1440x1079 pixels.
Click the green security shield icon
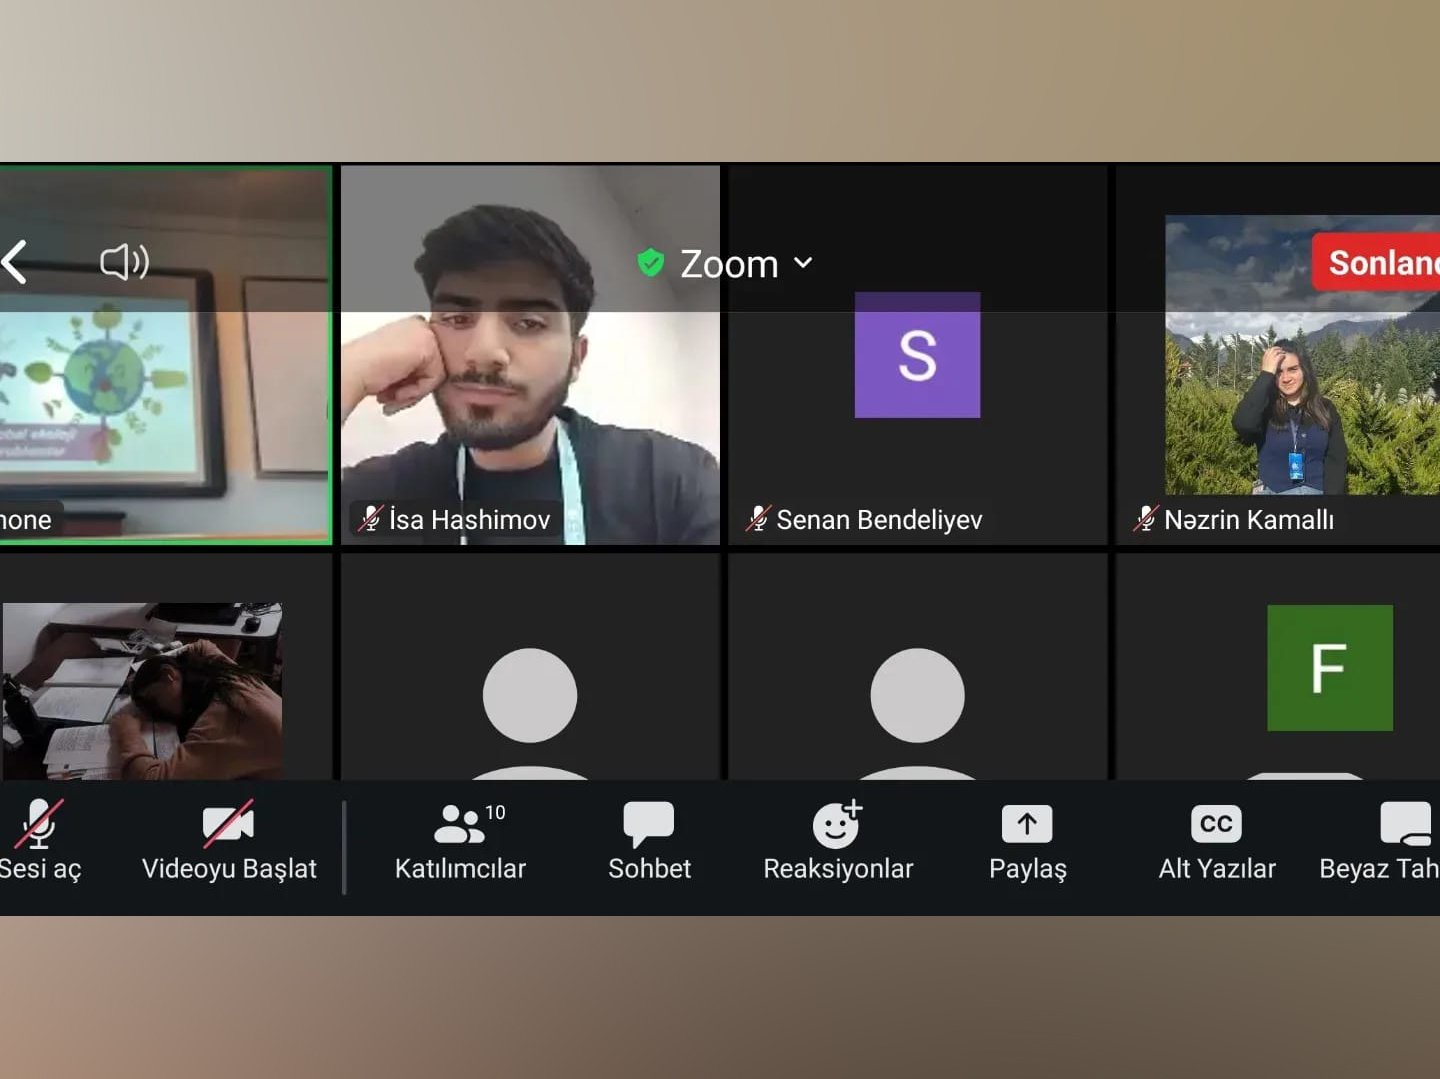click(x=651, y=263)
